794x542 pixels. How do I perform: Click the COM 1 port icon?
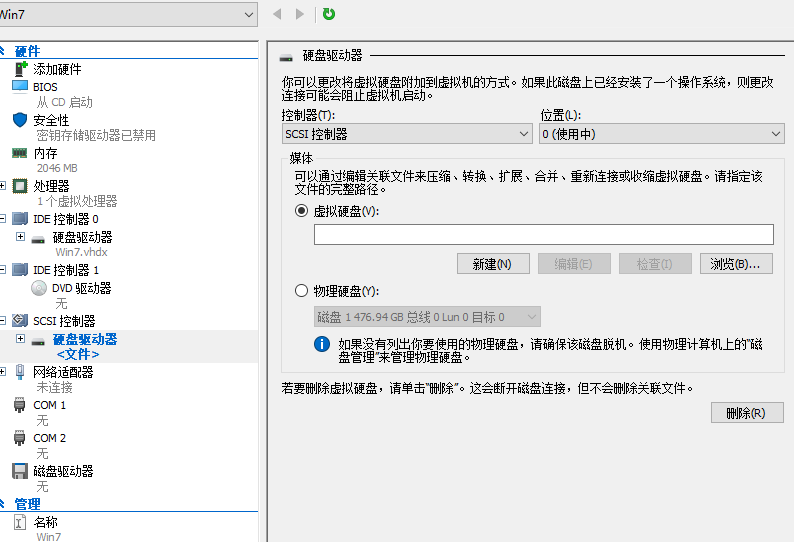pyautogui.click(x=20, y=405)
